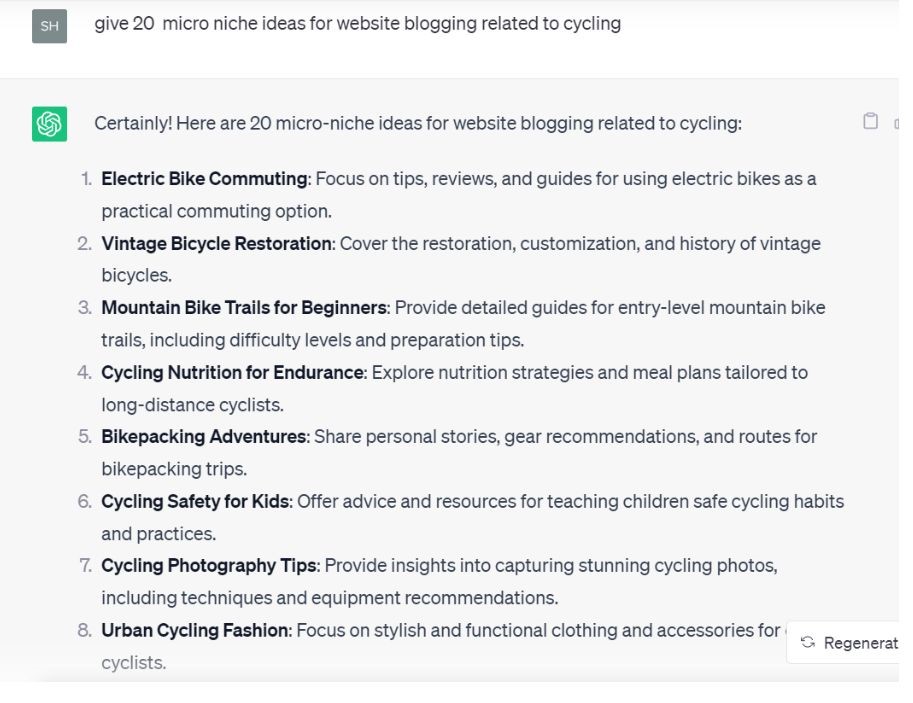913x703 pixels.
Task: Click the "Electric Bike Commuting" heading
Action: (x=204, y=179)
